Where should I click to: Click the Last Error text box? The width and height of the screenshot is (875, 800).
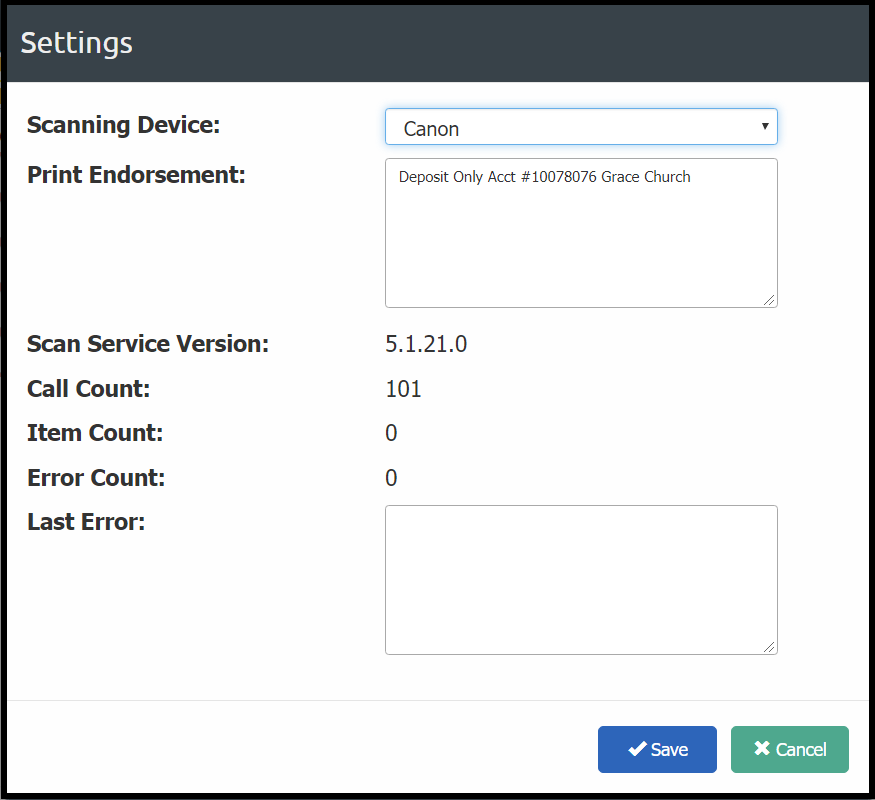[x=581, y=580]
